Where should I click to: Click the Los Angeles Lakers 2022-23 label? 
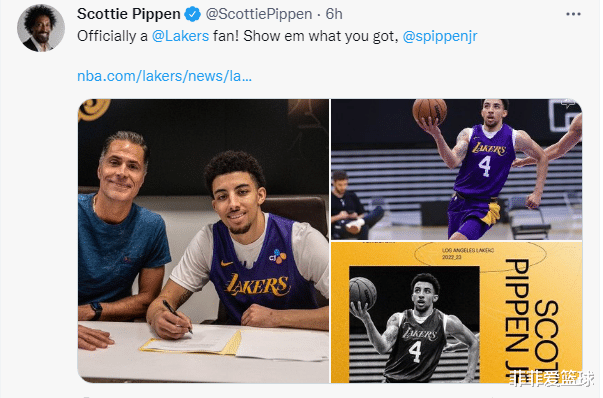468,253
